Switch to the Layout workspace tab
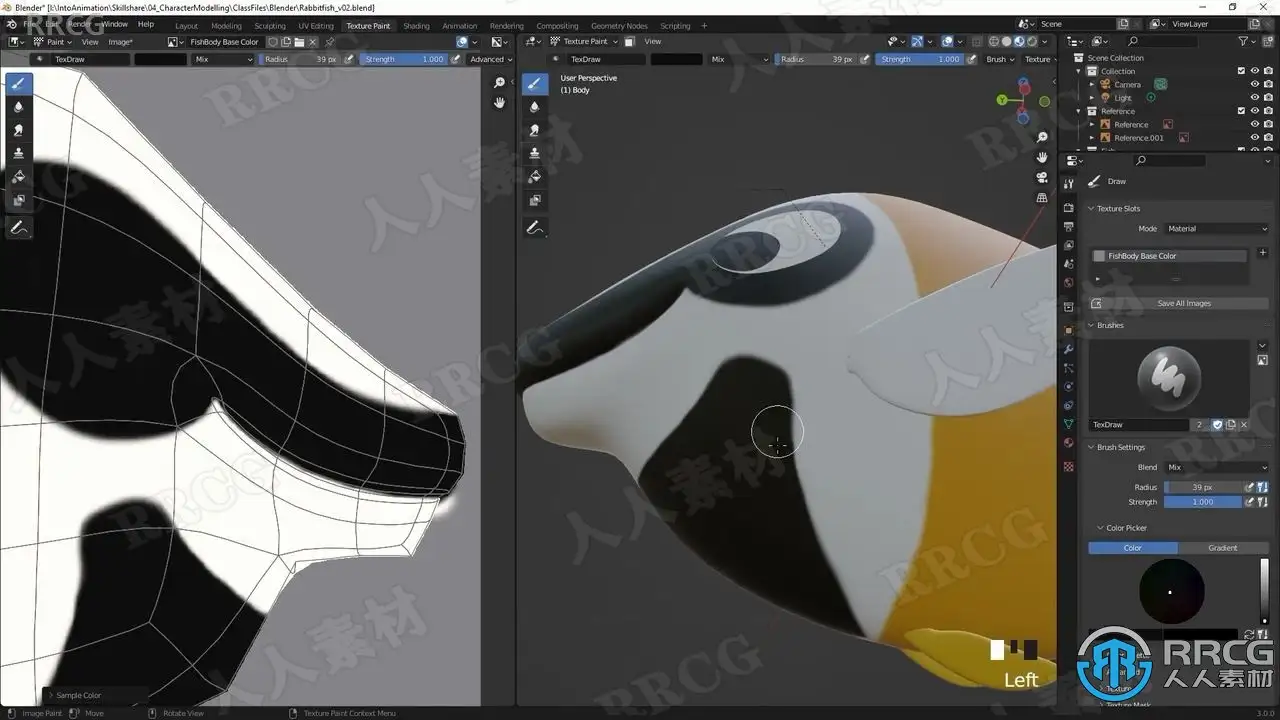 click(186, 26)
